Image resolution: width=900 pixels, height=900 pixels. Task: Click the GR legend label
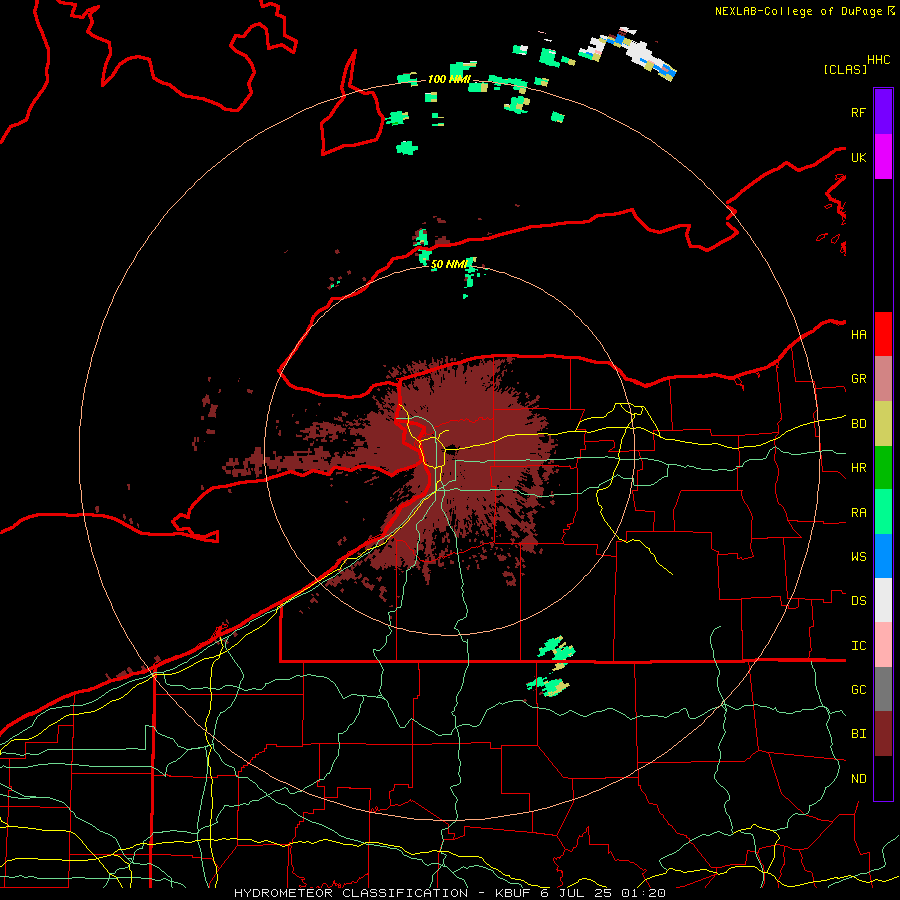[858, 379]
